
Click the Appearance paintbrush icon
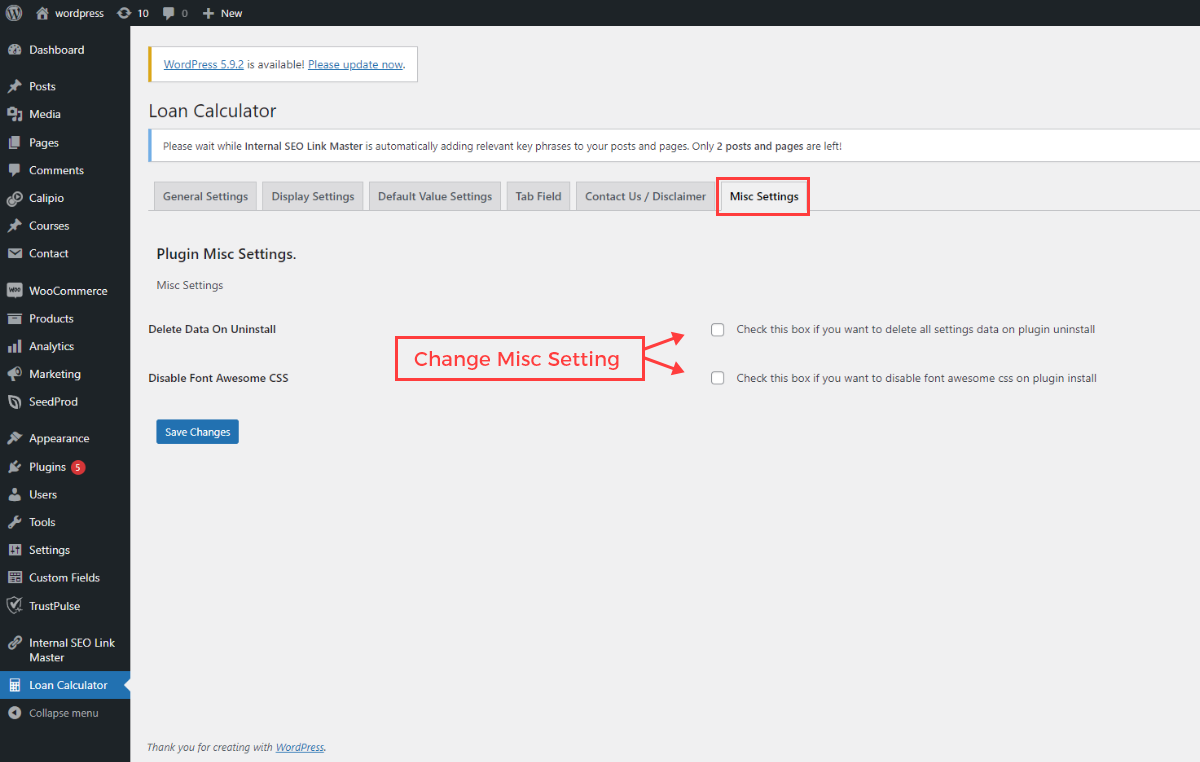click(14, 438)
